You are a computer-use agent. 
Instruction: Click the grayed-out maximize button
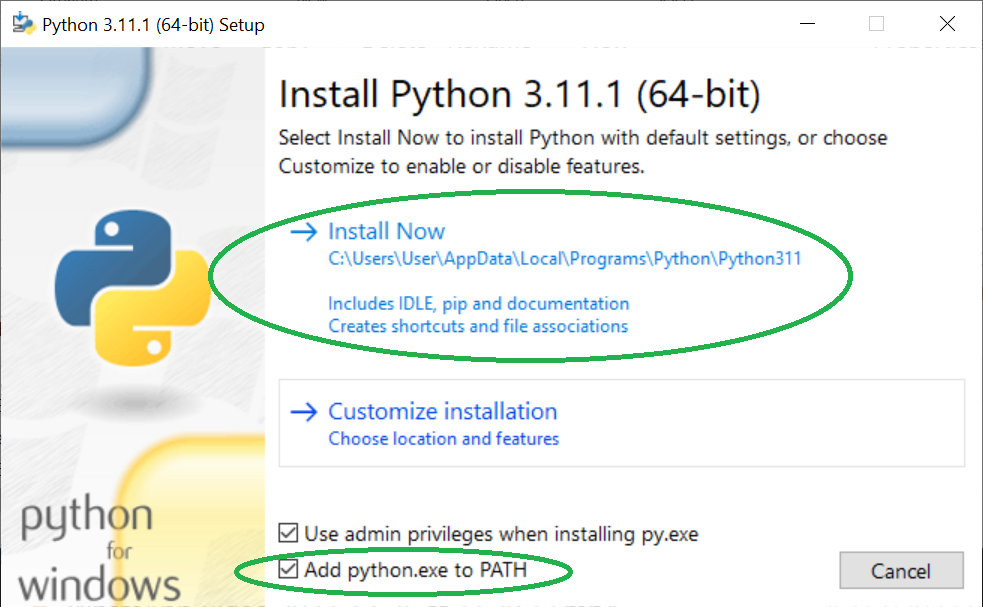pos(876,24)
